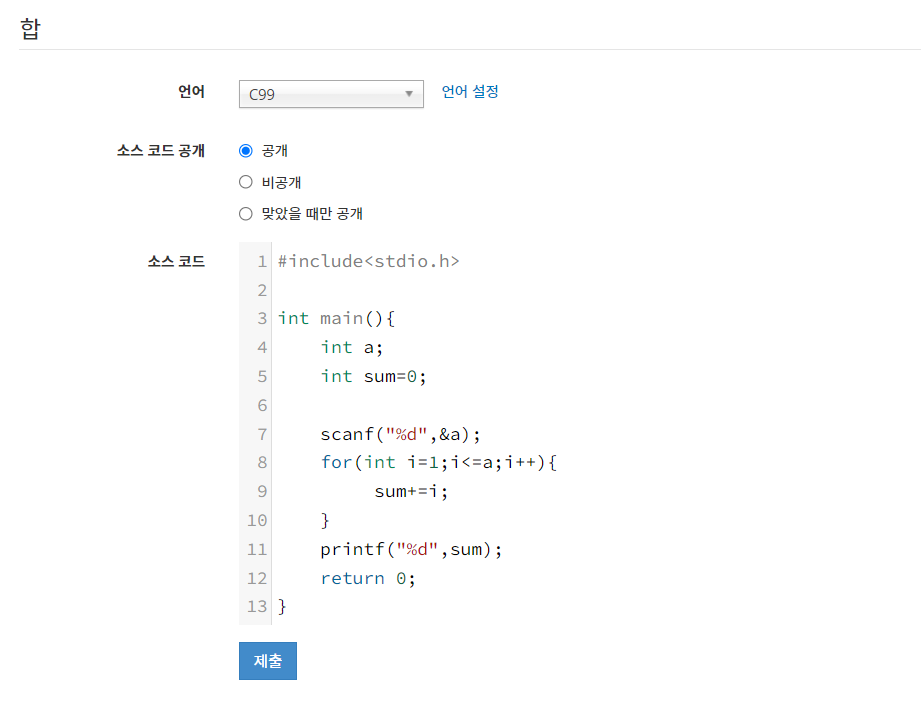Click line number 6 in the gutter
This screenshot has height=713, width=921.
coord(262,405)
